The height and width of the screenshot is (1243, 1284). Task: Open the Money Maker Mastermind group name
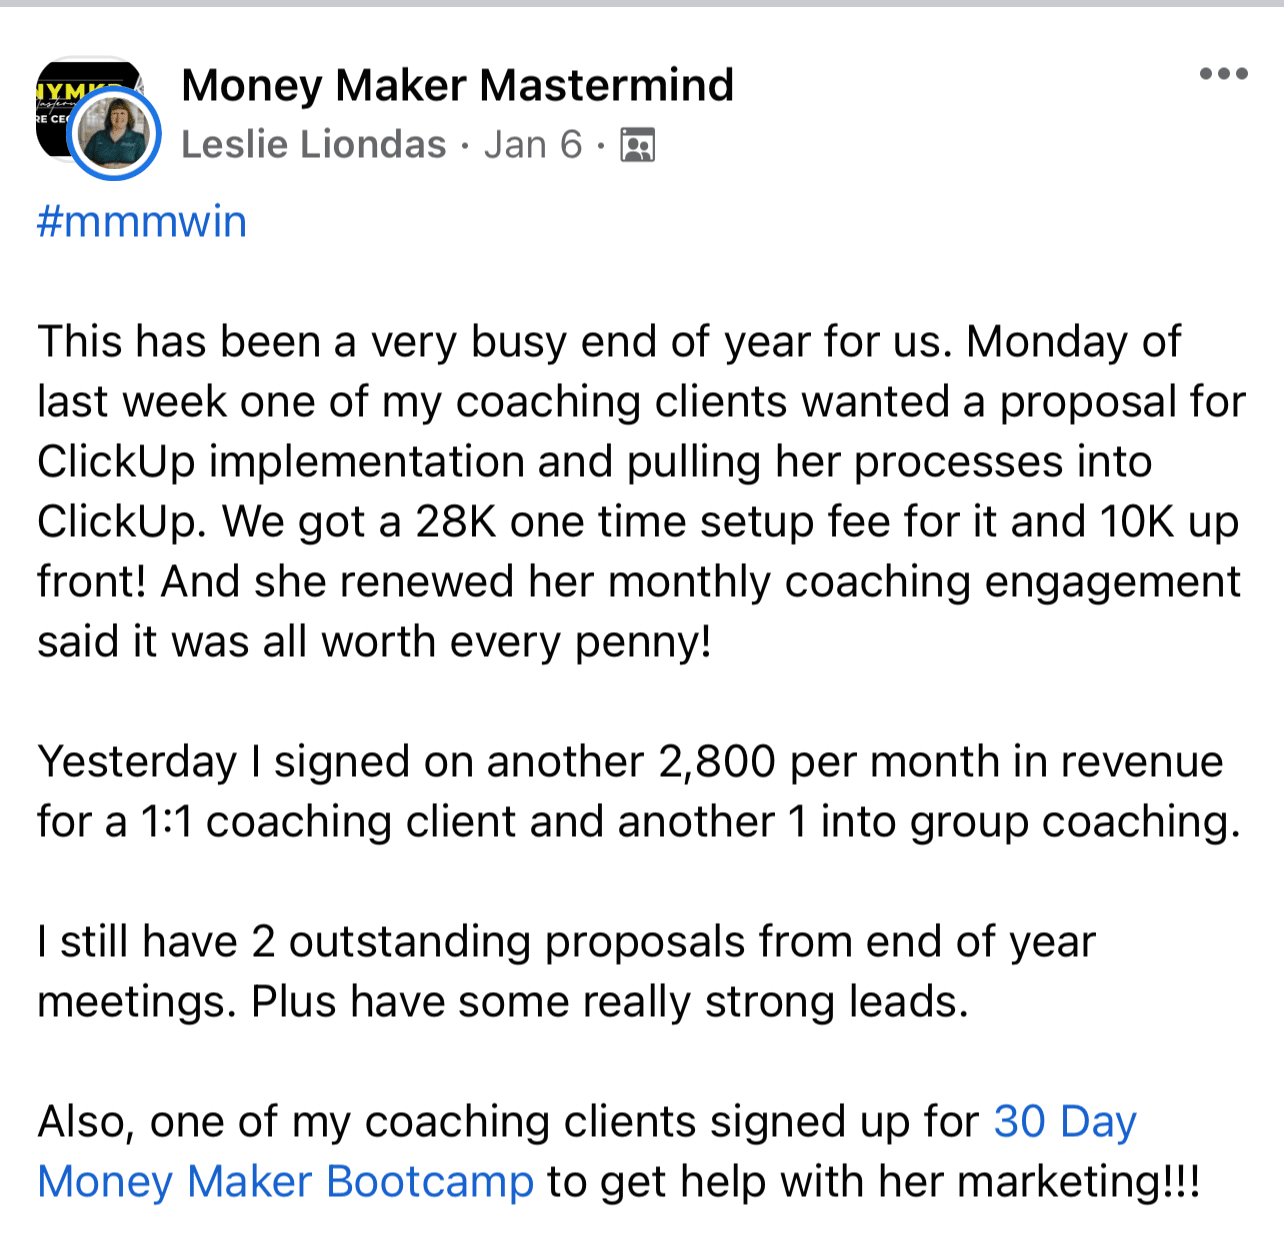coord(458,85)
